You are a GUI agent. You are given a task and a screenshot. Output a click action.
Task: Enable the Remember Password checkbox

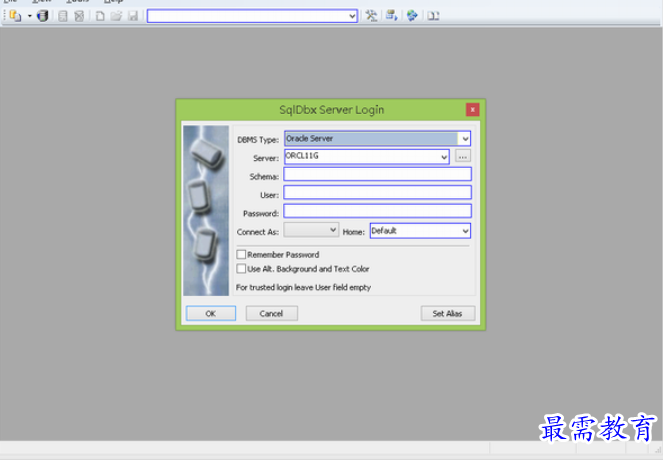click(x=241, y=255)
